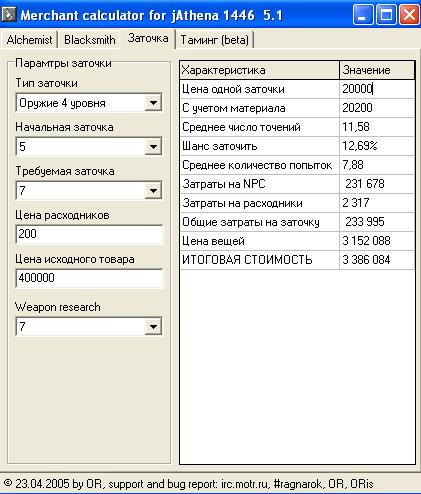The height and width of the screenshot is (494, 421).
Task: Click the Значение column header
Action: tap(377, 70)
